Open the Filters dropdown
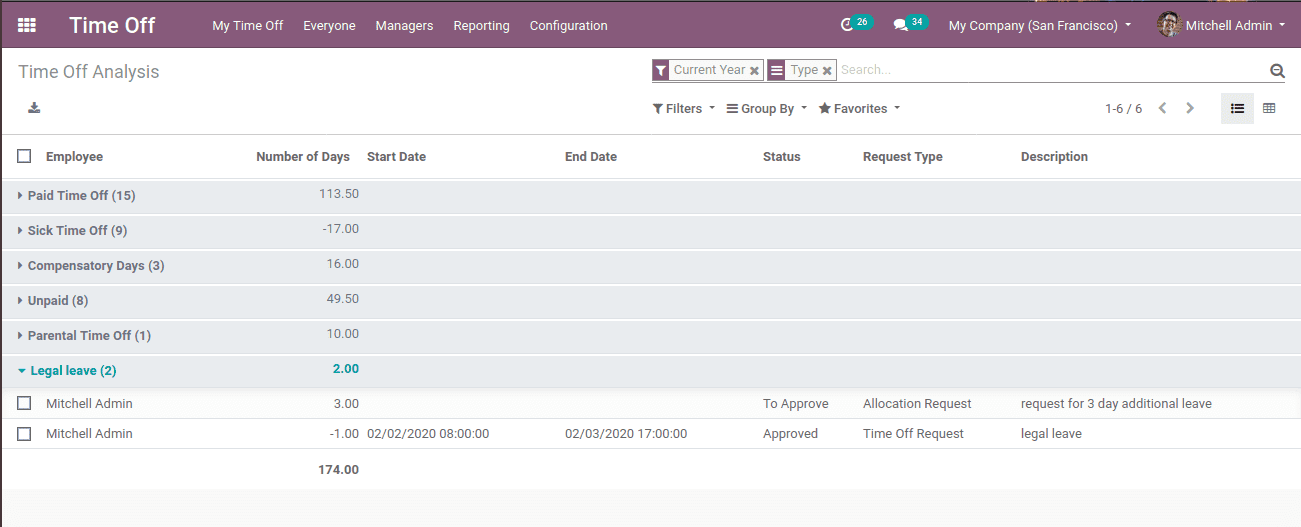The height and width of the screenshot is (527, 1301). (x=684, y=108)
